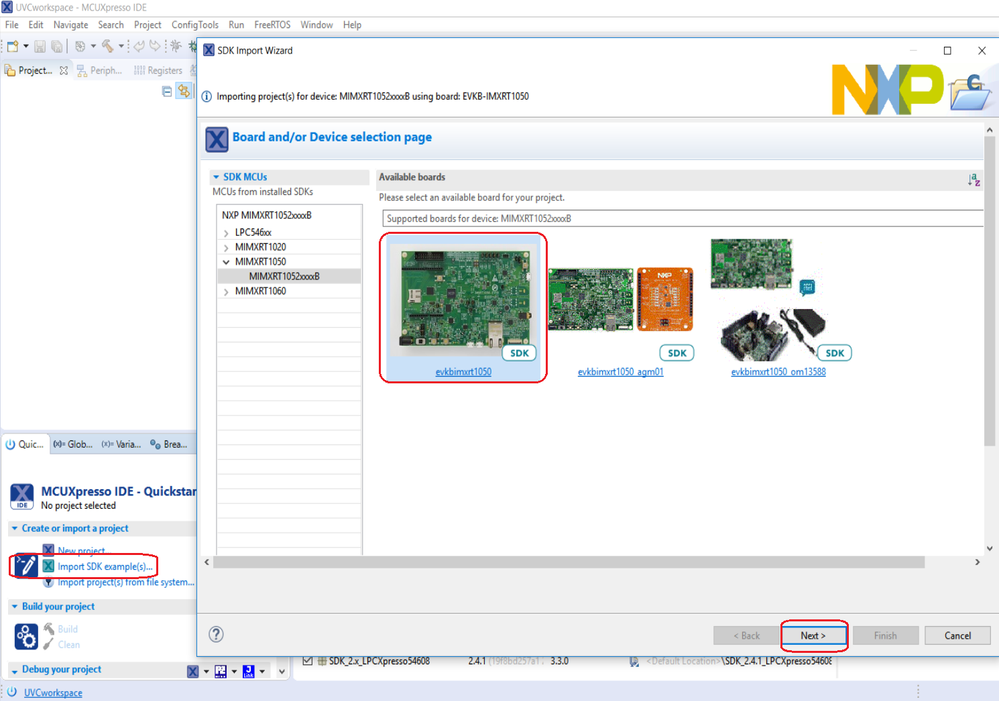Viewport: 999px width, 701px height.
Task: Open the ConfigTools menu
Action: coord(194,25)
